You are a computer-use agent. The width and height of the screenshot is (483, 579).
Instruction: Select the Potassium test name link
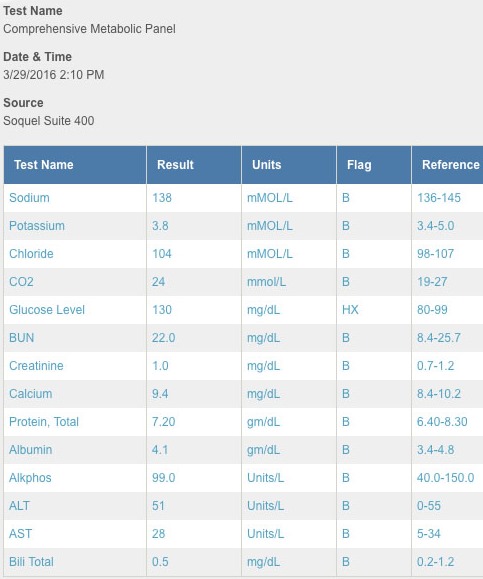[37, 226]
